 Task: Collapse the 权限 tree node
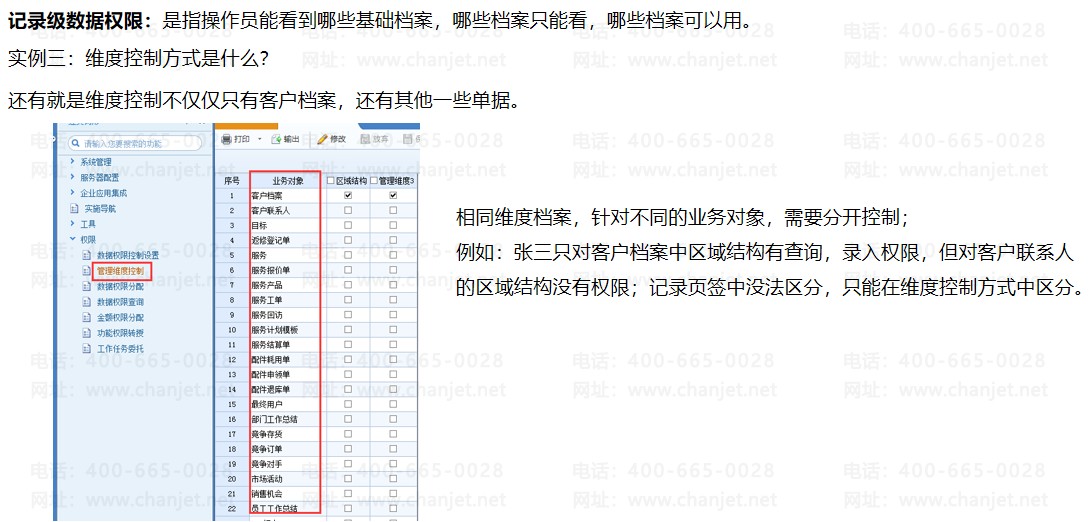pyautogui.click(x=73, y=240)
